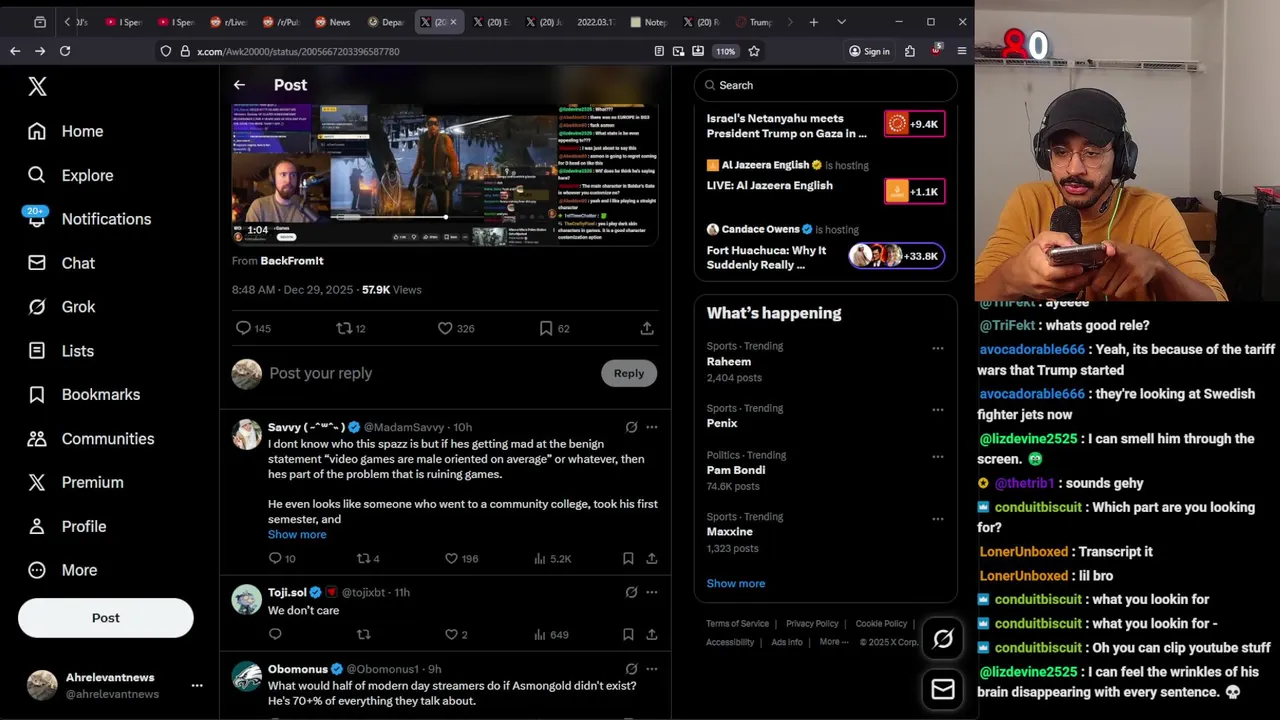Open floating Messages envelope button
The height and width of the screenshot is (720, 1280).
pyautogui.click(x=943, y=689)
